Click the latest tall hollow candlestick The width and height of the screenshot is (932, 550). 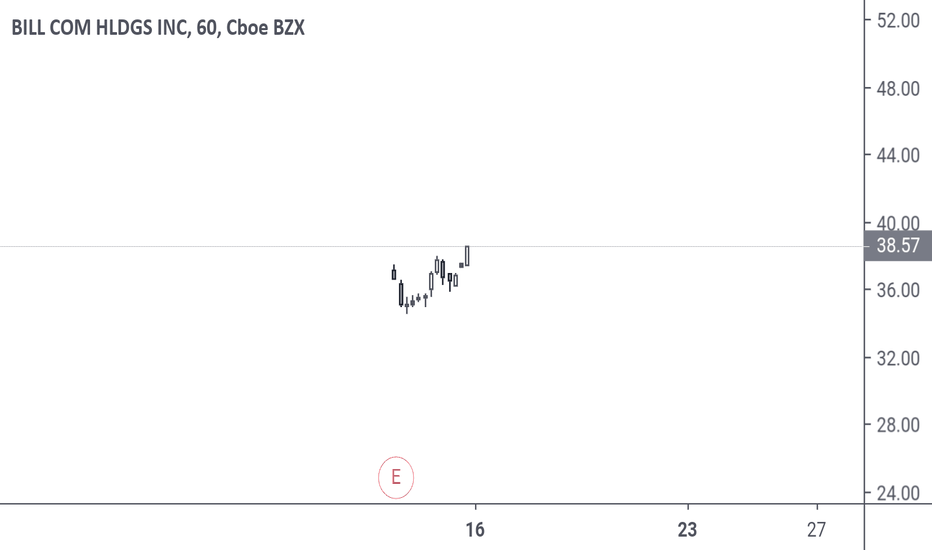[467, 256]
